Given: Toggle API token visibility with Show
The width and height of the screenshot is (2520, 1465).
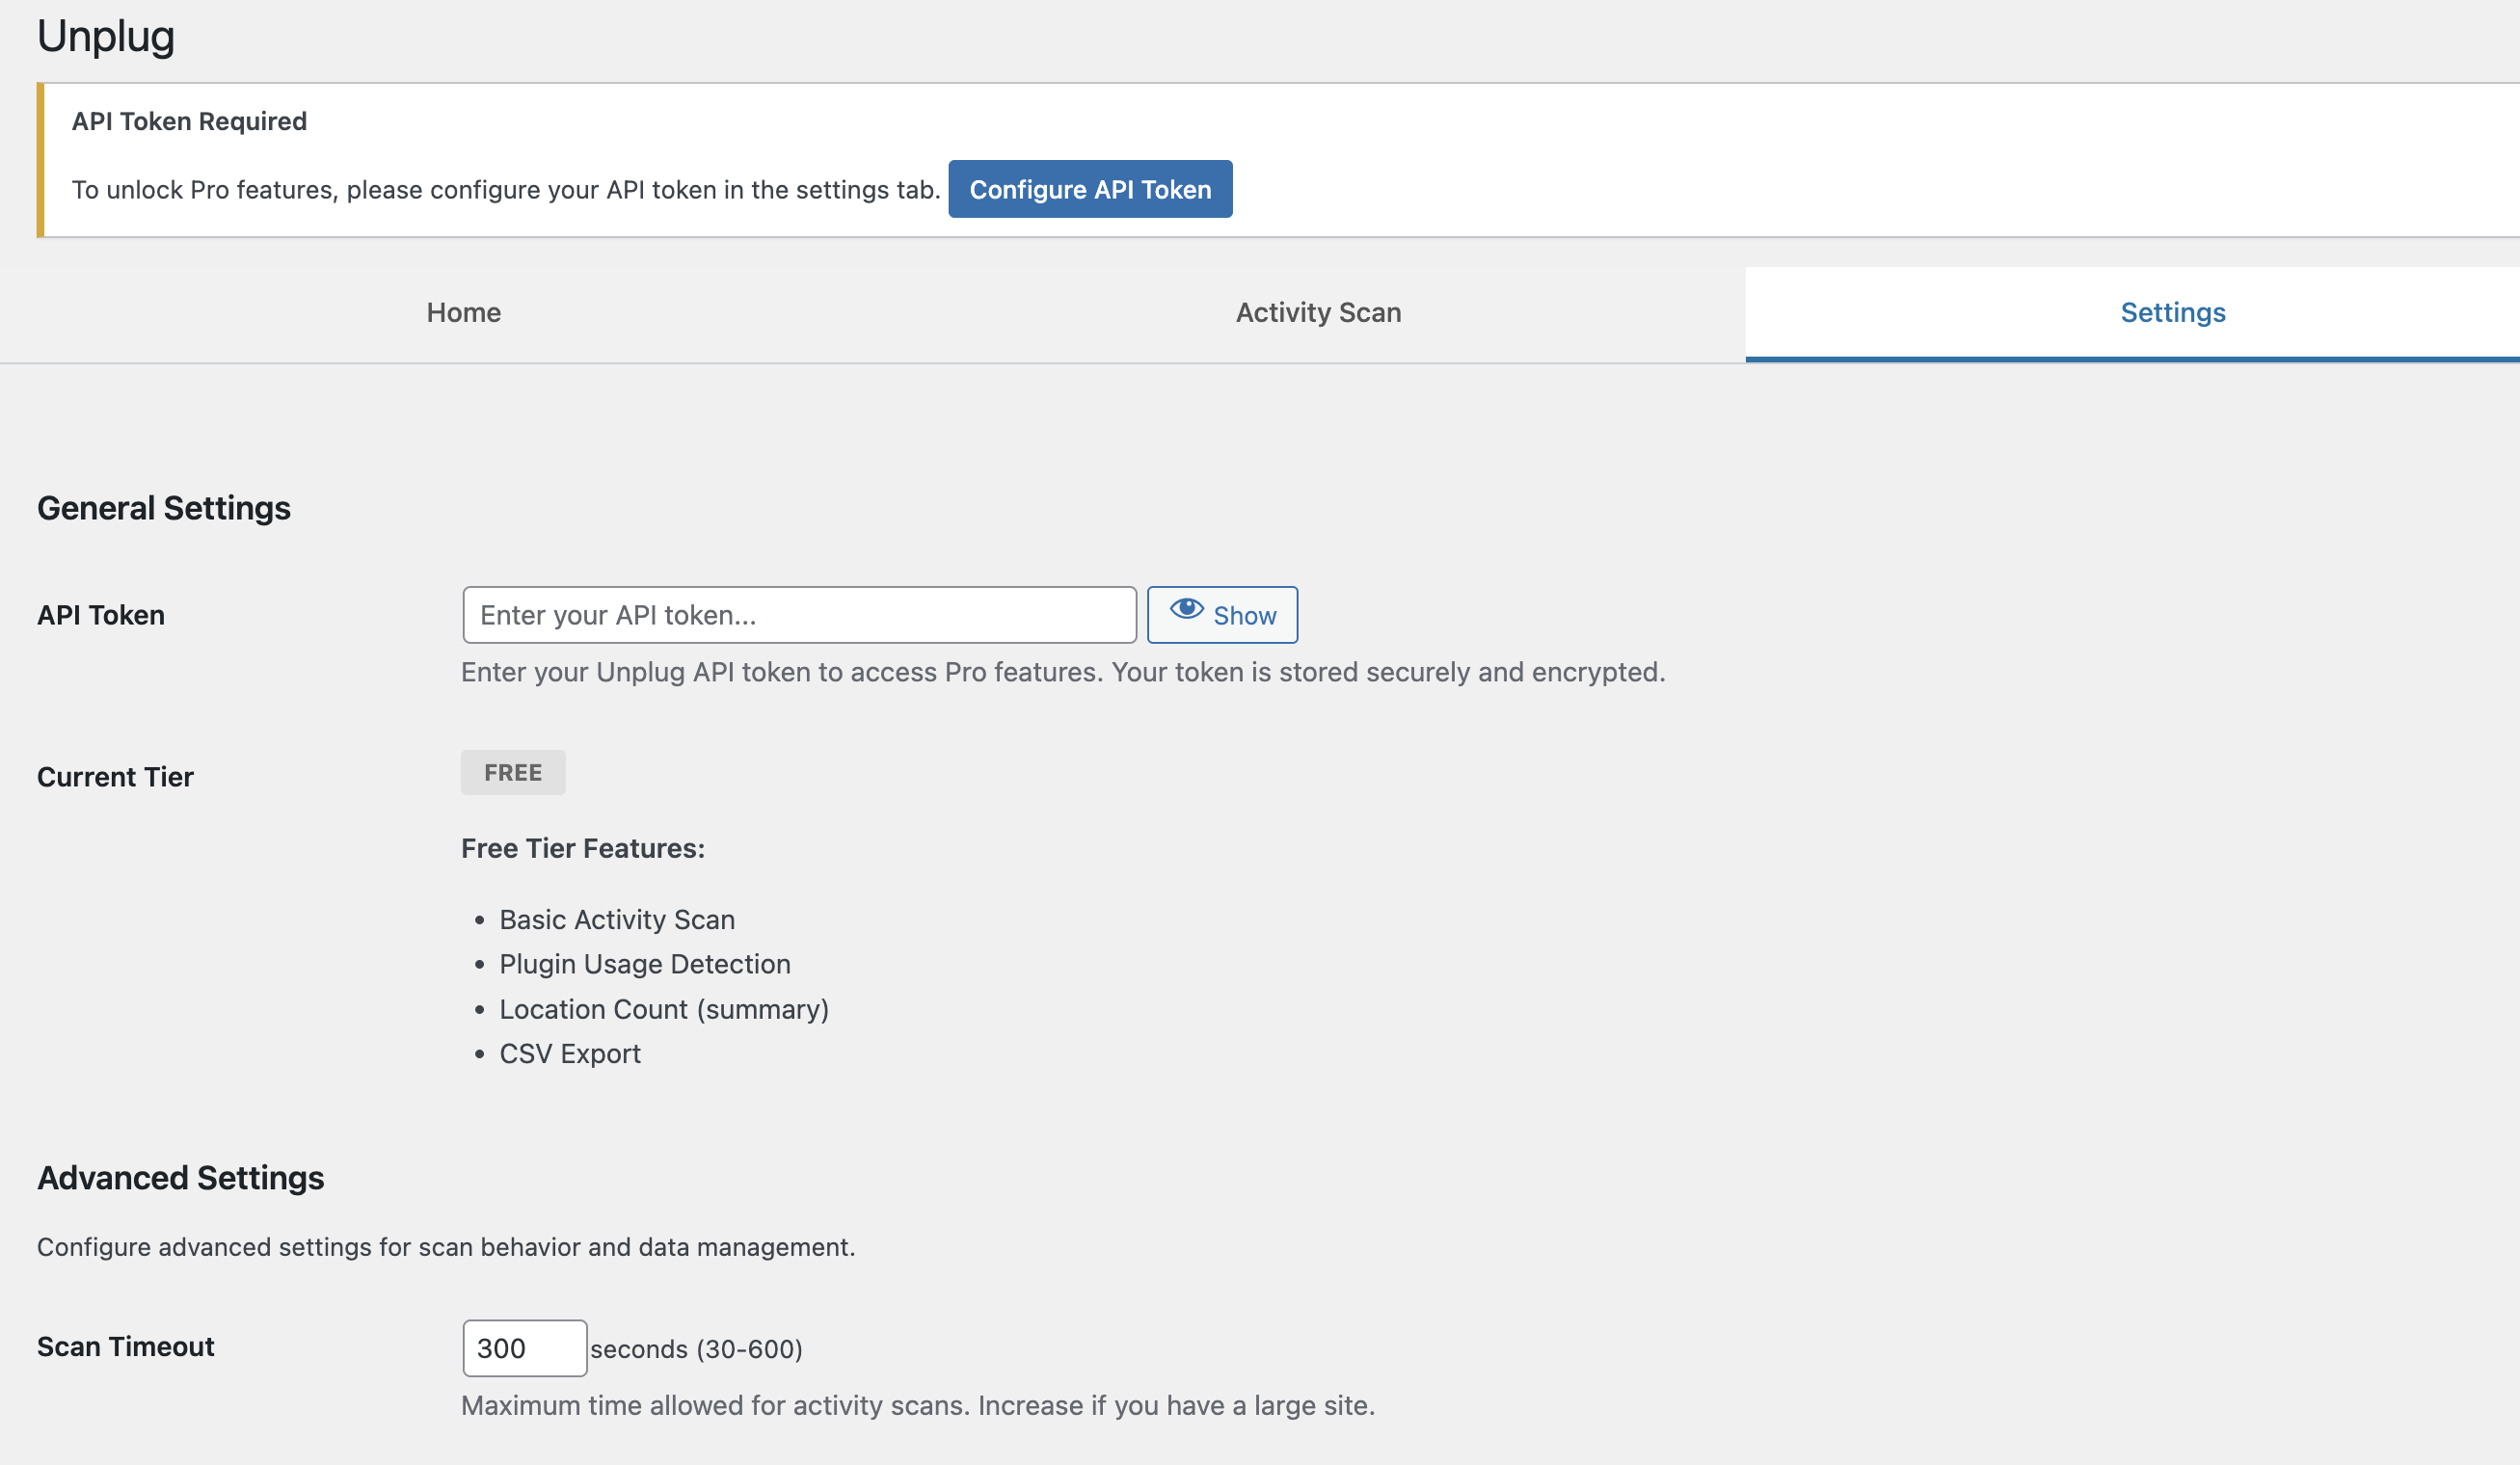Looking at the screenshot, I should coord(1222,615).
